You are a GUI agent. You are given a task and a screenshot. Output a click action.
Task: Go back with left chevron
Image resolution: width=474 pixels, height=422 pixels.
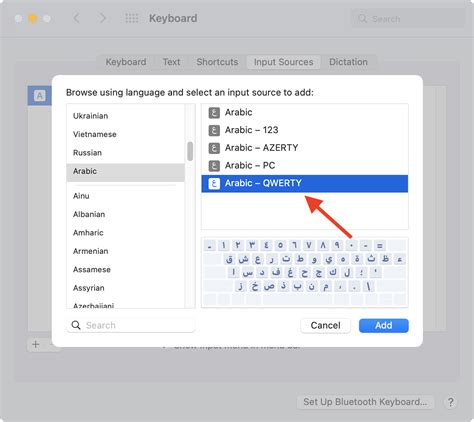(76, 18)
